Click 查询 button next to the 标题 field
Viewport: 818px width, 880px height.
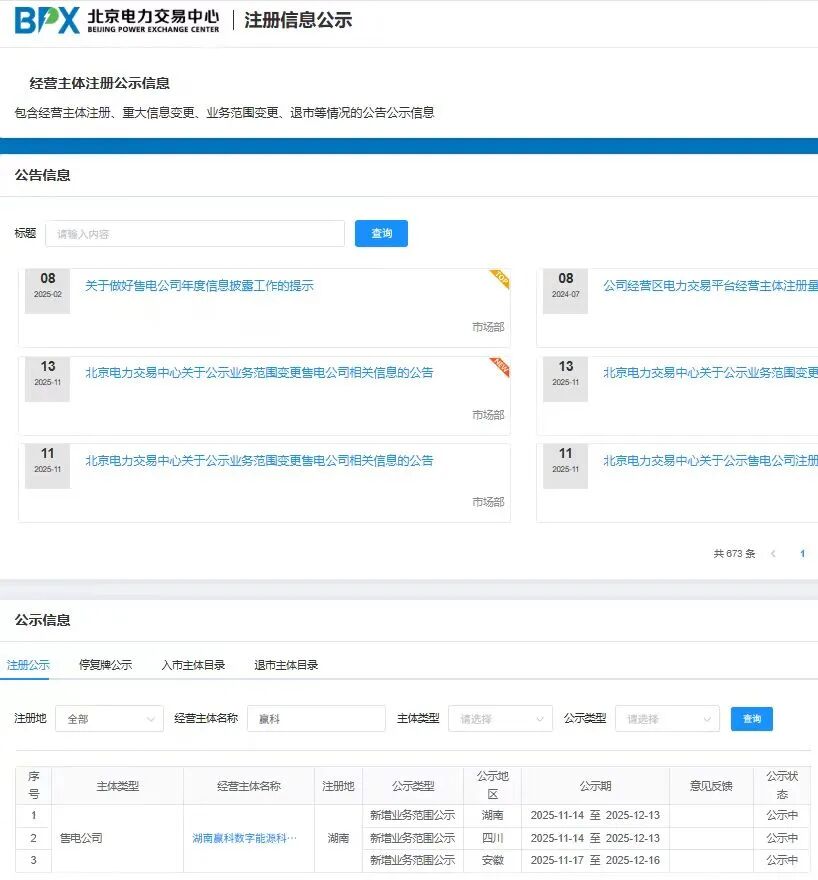[381, 234]
